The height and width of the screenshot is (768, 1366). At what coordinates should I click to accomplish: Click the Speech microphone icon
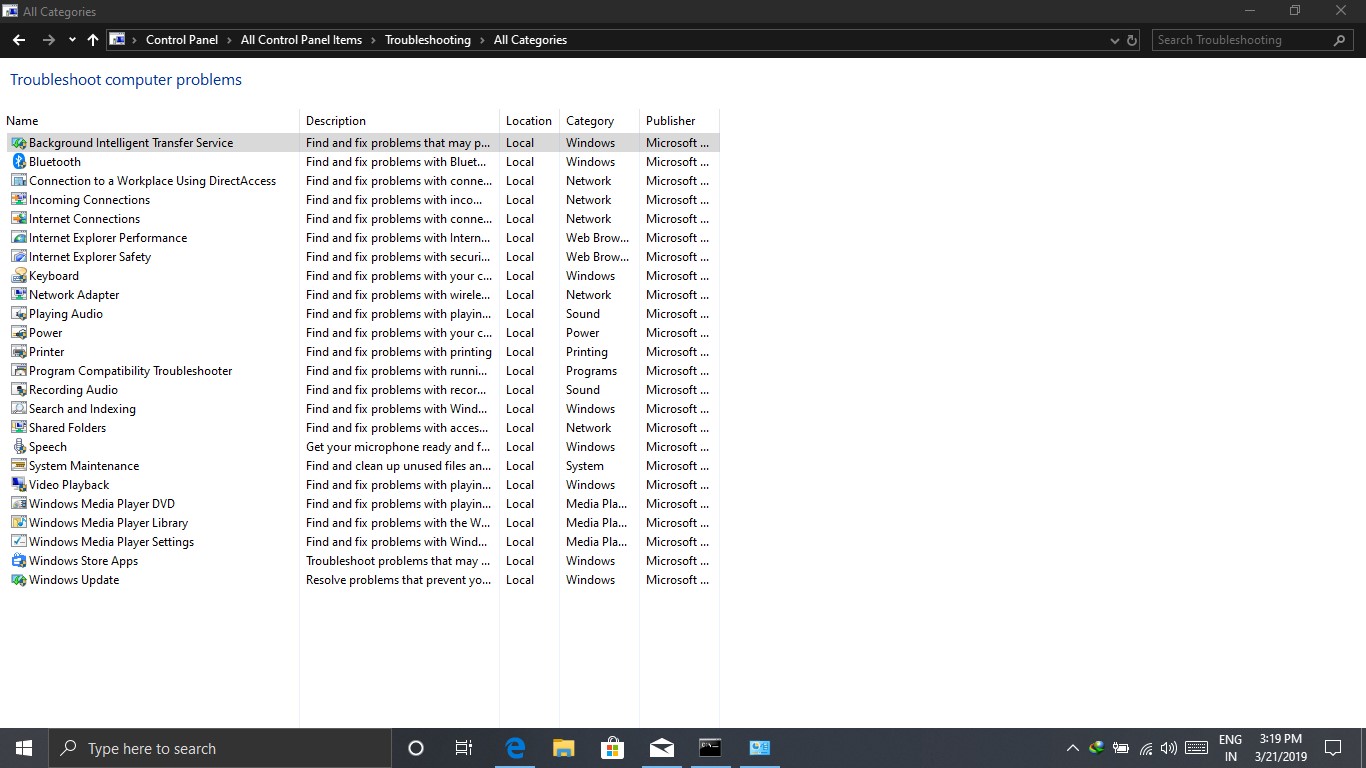(x=19, y=447)
